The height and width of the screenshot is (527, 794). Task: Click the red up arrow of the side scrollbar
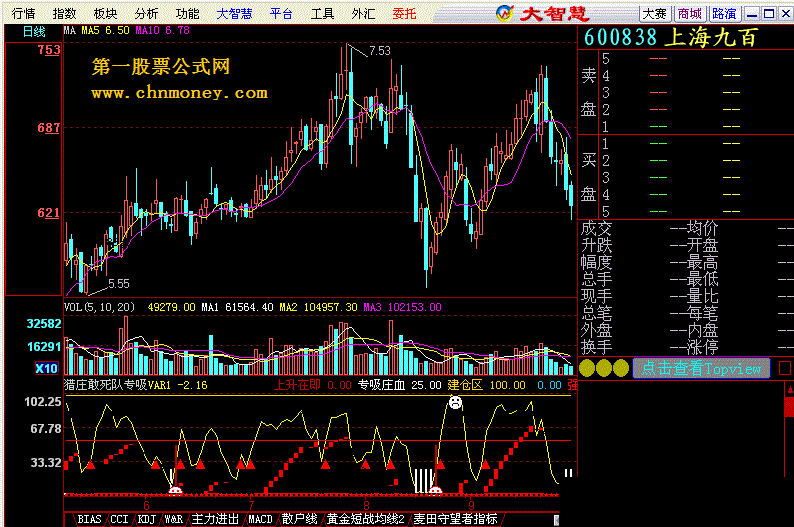[789, 389]
